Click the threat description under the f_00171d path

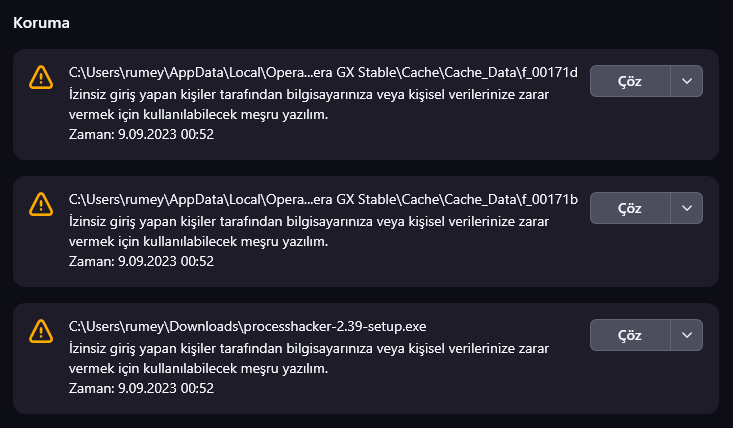(x=309, y=104)
